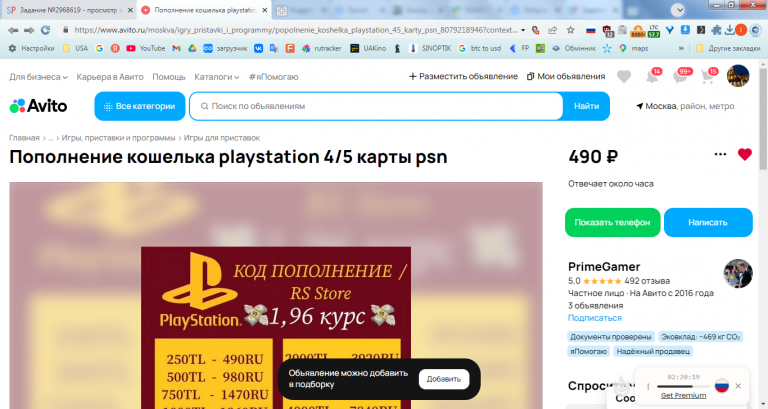Image resolution: width=768 pixels, height=409 pixels.
Task: Click the Эковклад badge
Action: [700, 337]
